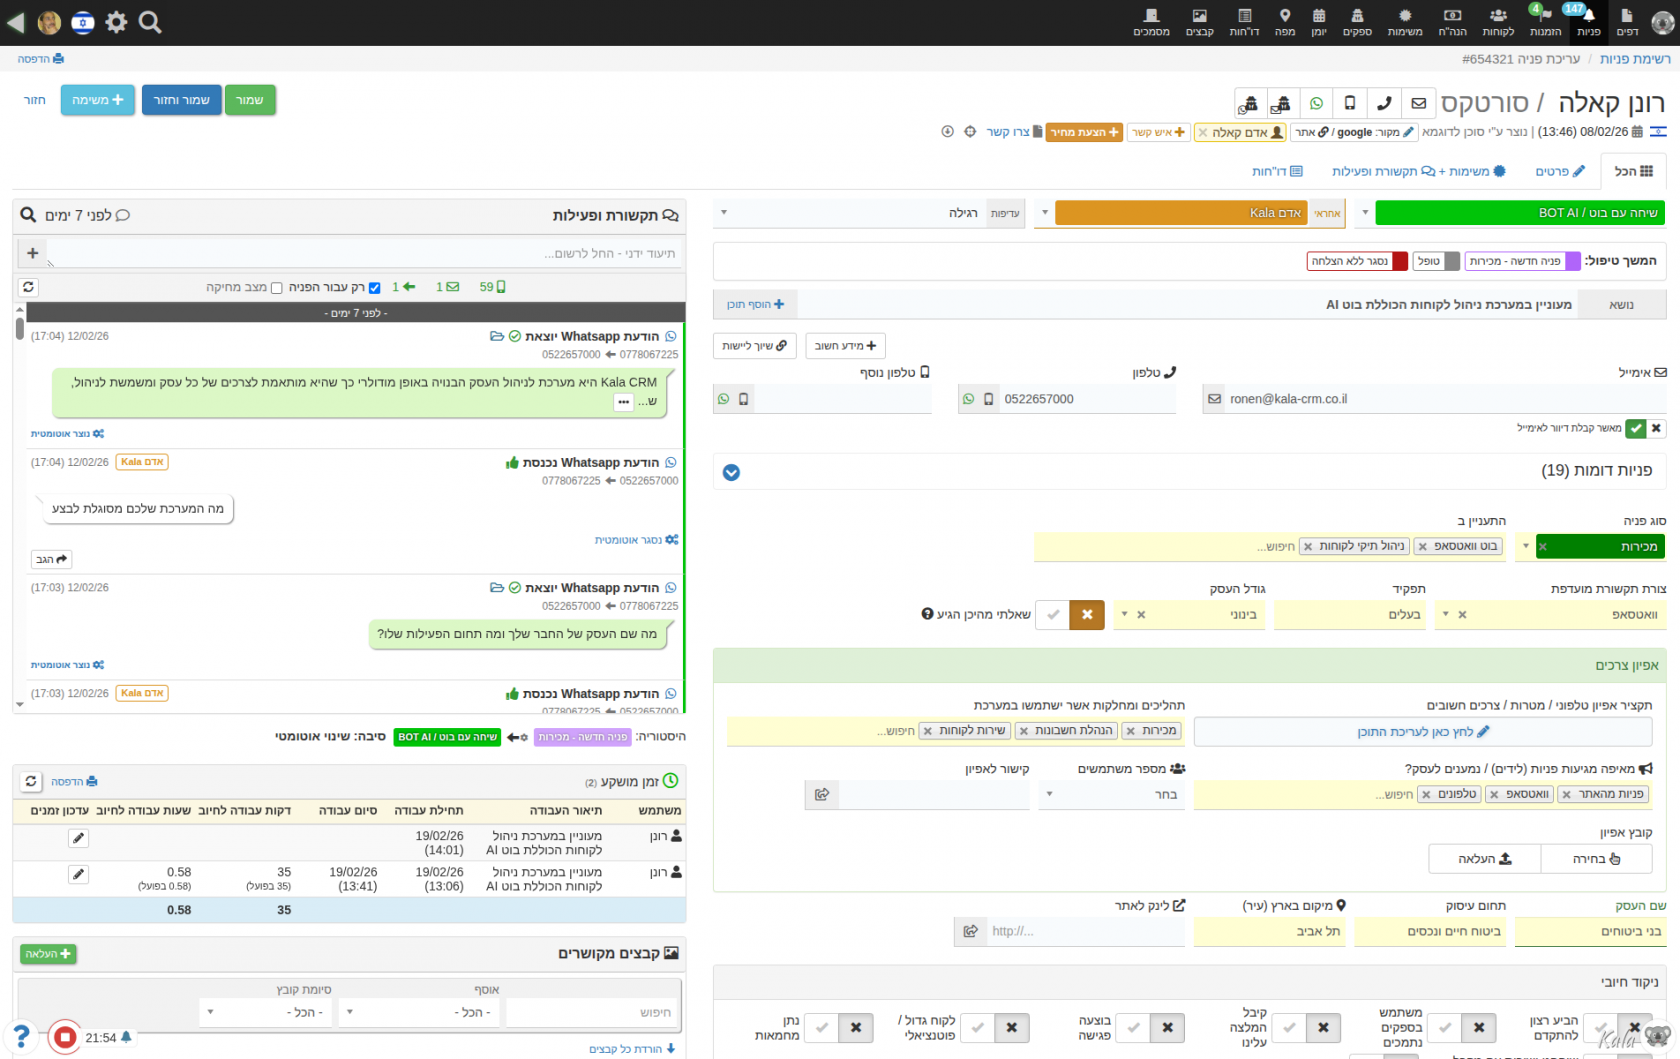Click the WhatsApp icon beside contact name
The width and height of the screenshot is (1680, 1059).
(x=1316, y=104)
